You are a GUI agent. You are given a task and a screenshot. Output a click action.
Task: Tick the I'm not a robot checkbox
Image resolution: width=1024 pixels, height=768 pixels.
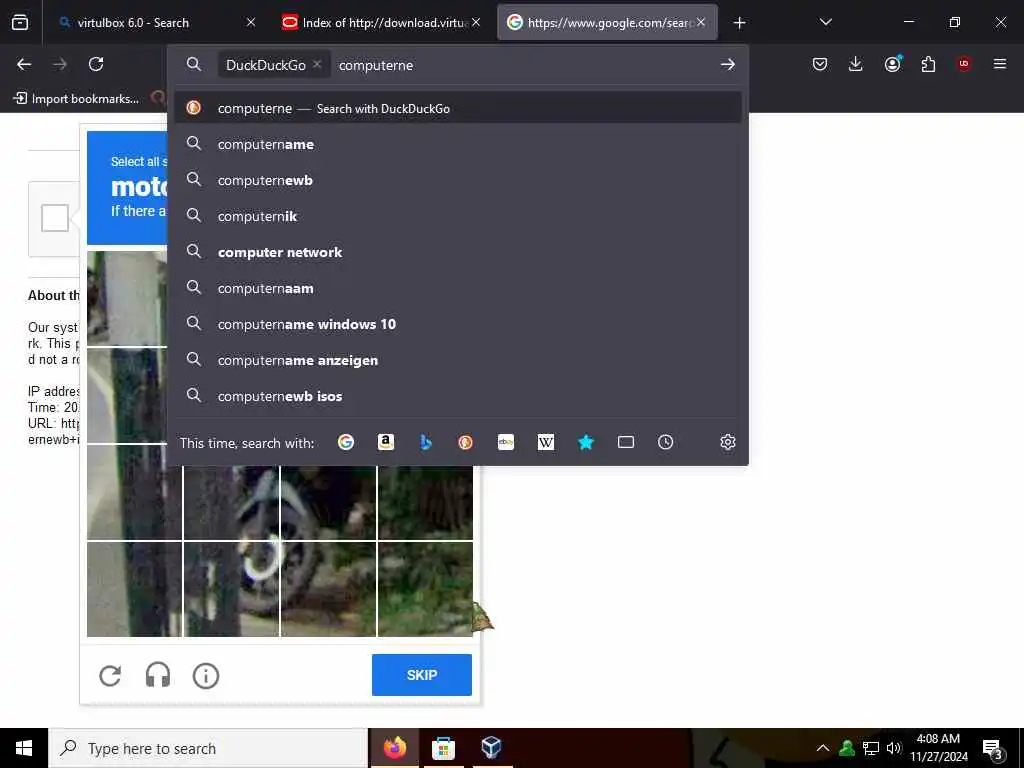[55, 218]
